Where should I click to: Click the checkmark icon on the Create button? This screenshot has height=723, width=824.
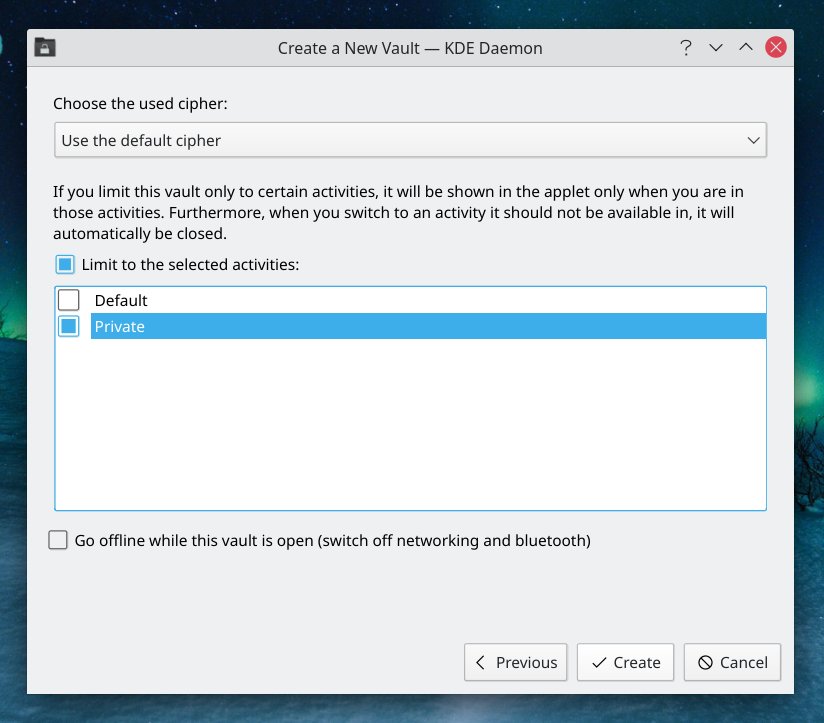click(599, 662)
